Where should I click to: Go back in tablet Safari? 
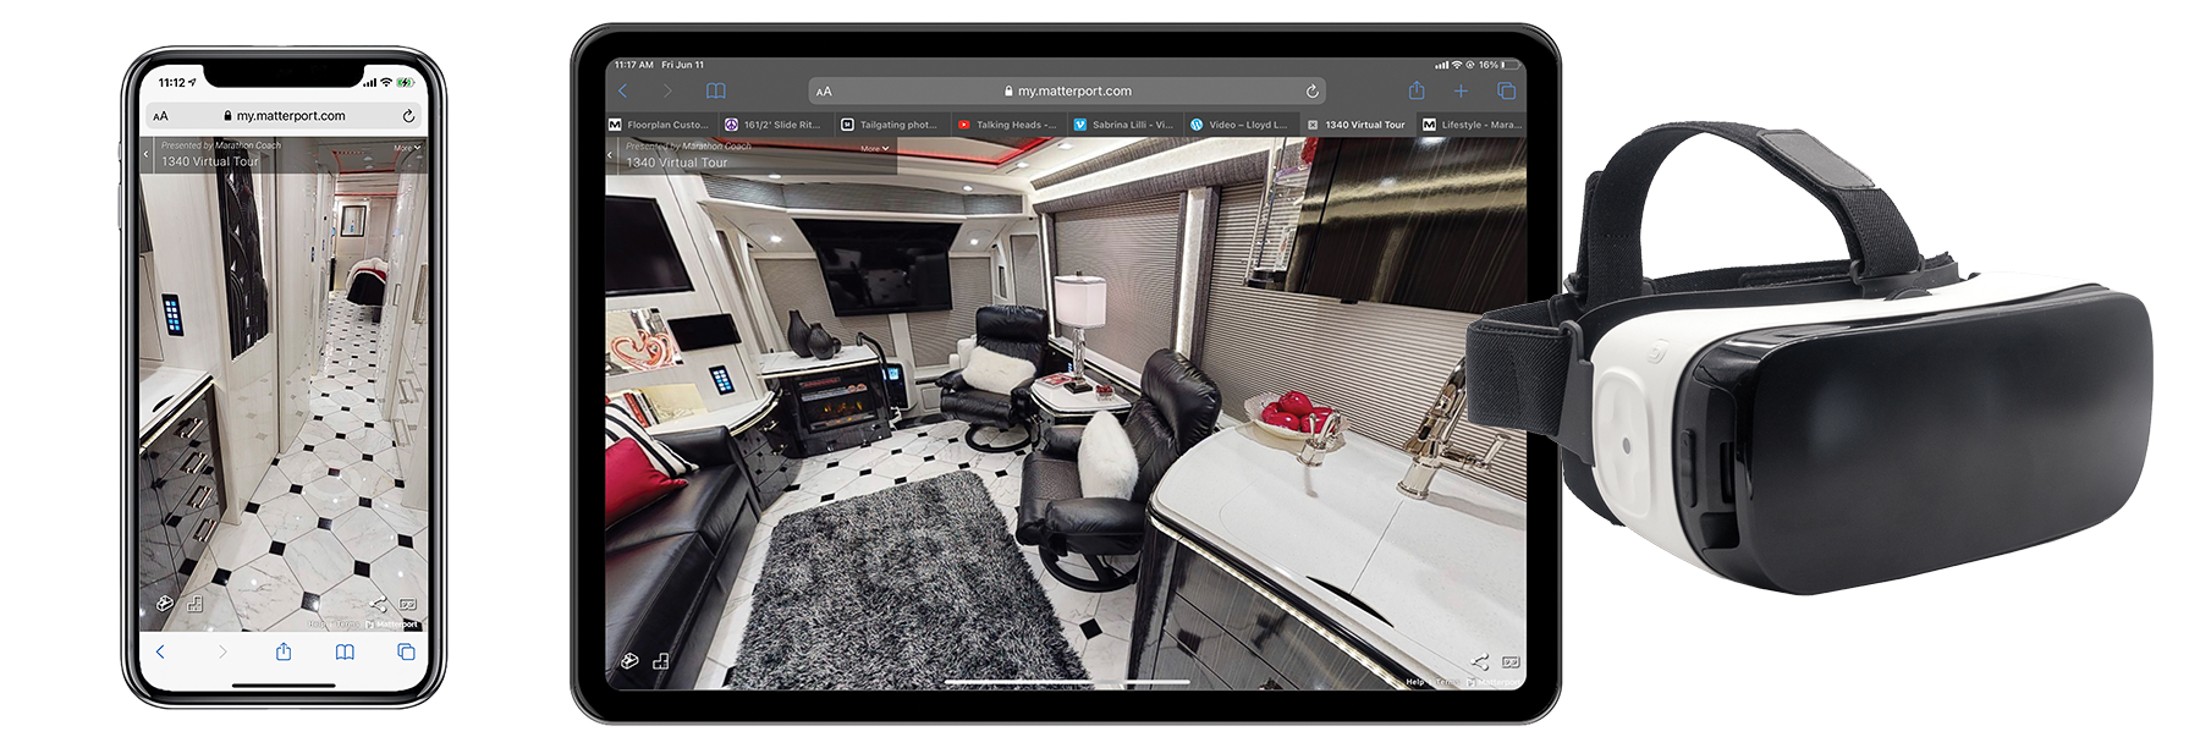click(623, 91)
